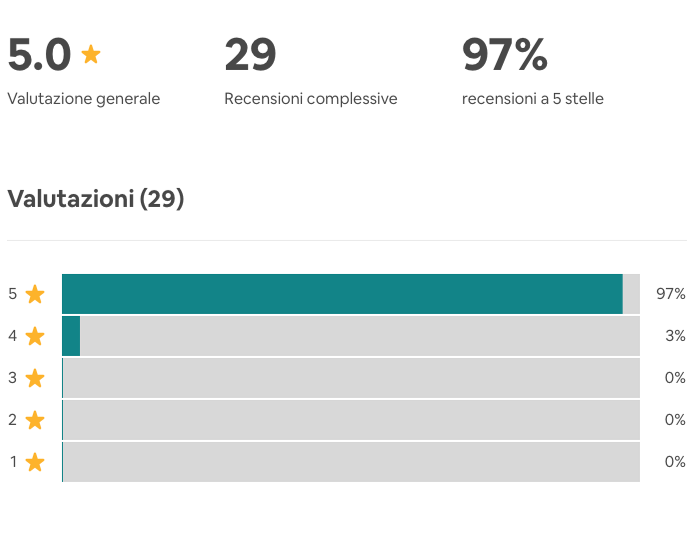Click the 4-star row star icon
Viewport: 693px width, 540px height.
click(35, 336)
